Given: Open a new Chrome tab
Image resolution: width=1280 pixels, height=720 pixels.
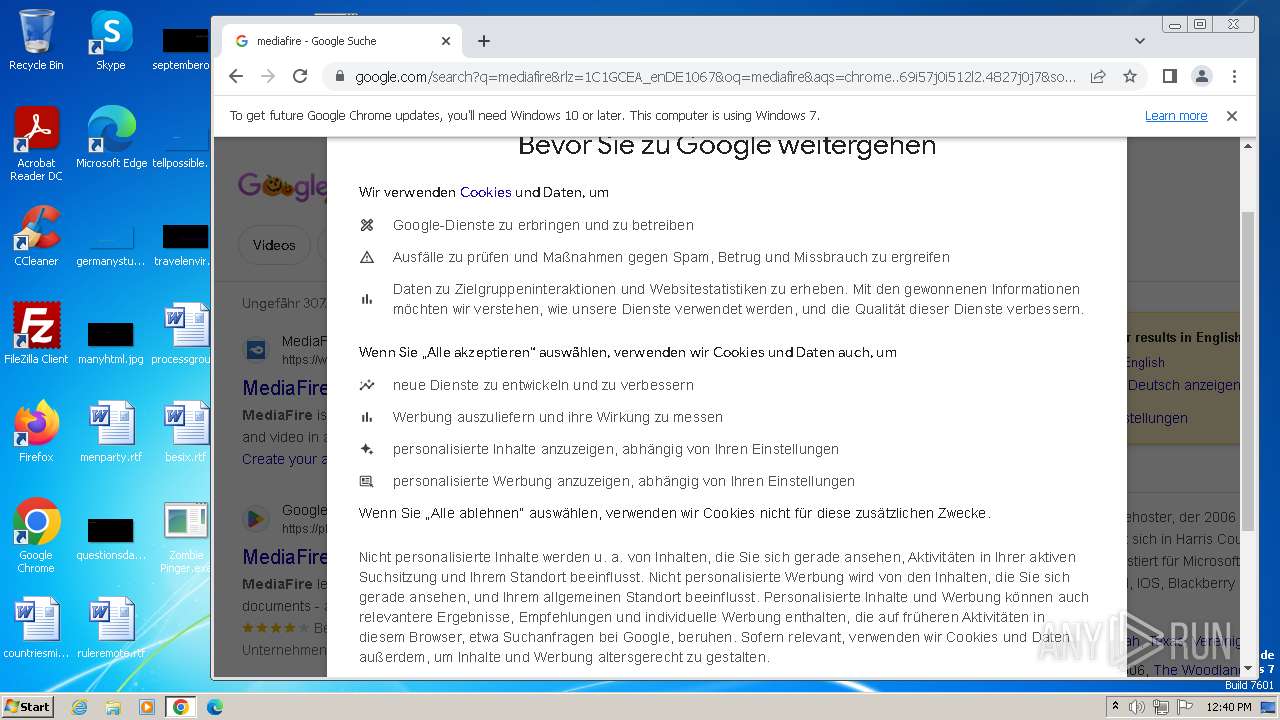Looking at the screenshot, I should pyautogui.click(x=484, y=41).
